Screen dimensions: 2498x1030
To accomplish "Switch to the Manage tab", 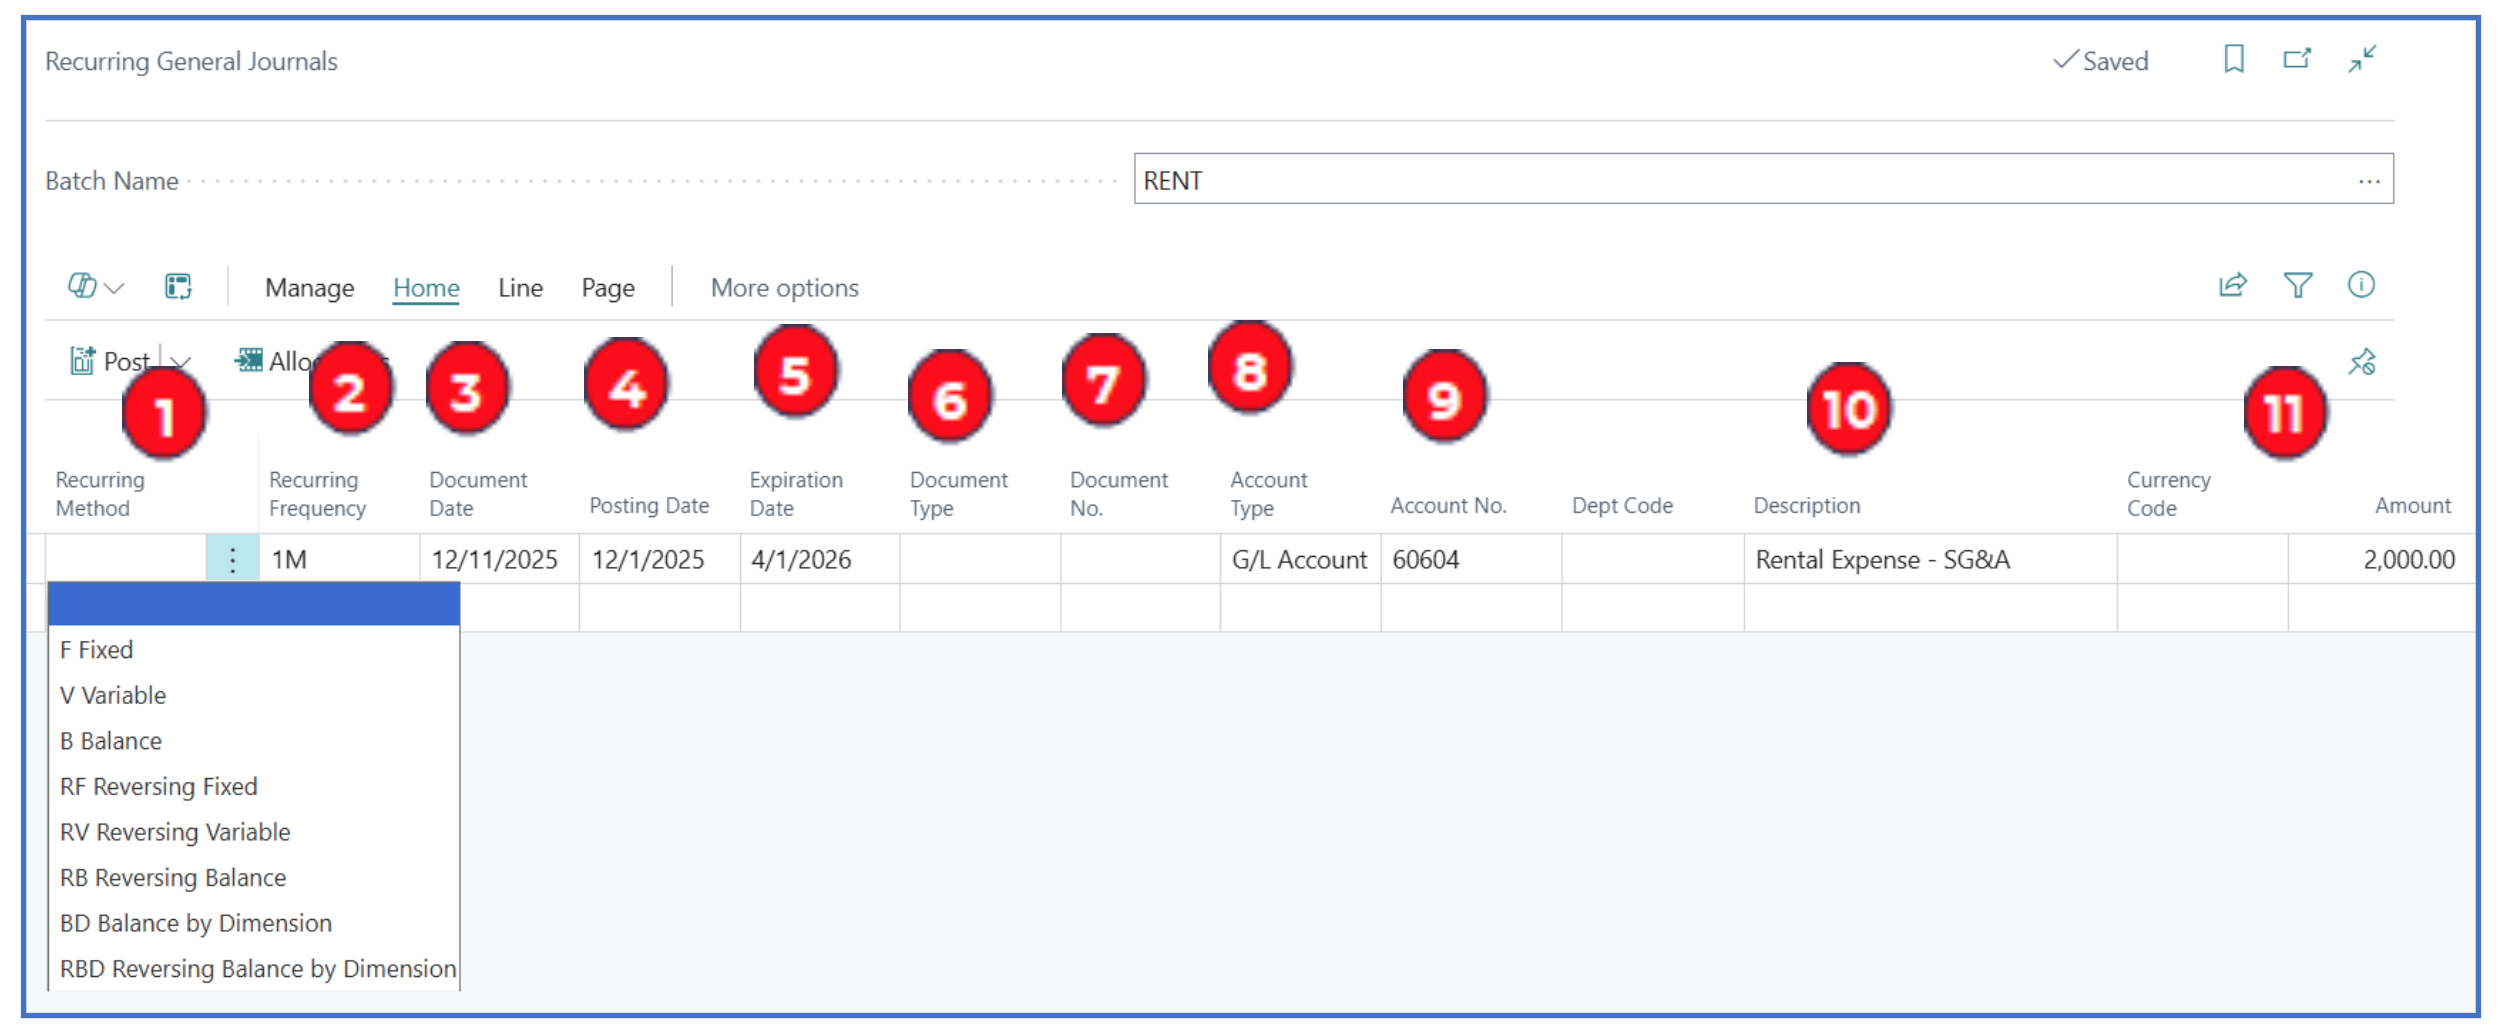I will [309, 288].
